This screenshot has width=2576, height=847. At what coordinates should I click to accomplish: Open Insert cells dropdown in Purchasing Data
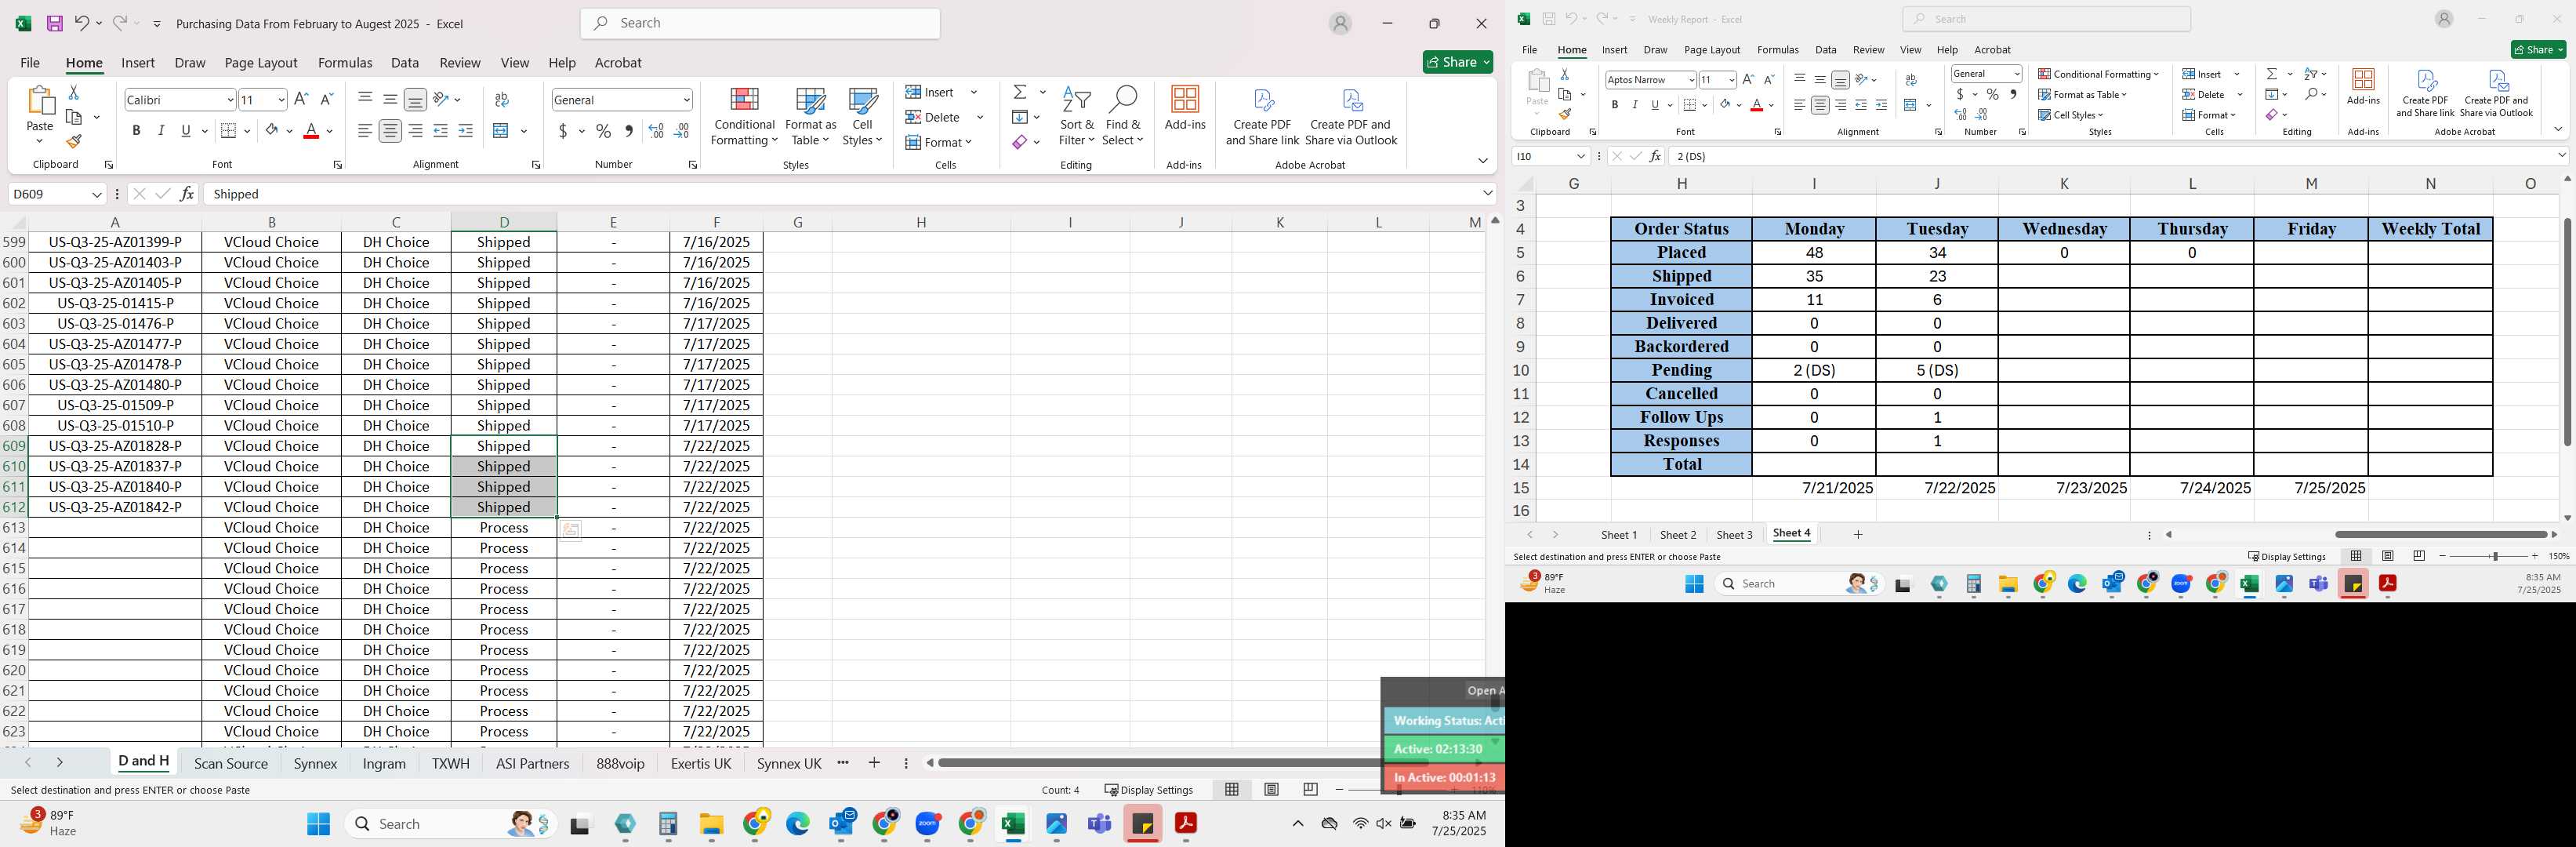[974, 92]
